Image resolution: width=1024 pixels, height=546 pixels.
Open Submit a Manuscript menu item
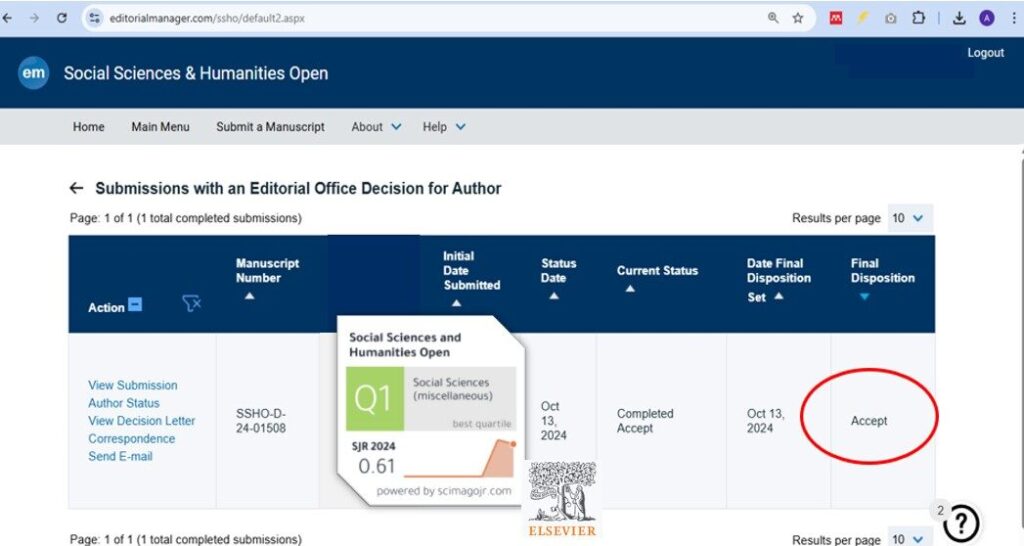(x=270, y=127)
